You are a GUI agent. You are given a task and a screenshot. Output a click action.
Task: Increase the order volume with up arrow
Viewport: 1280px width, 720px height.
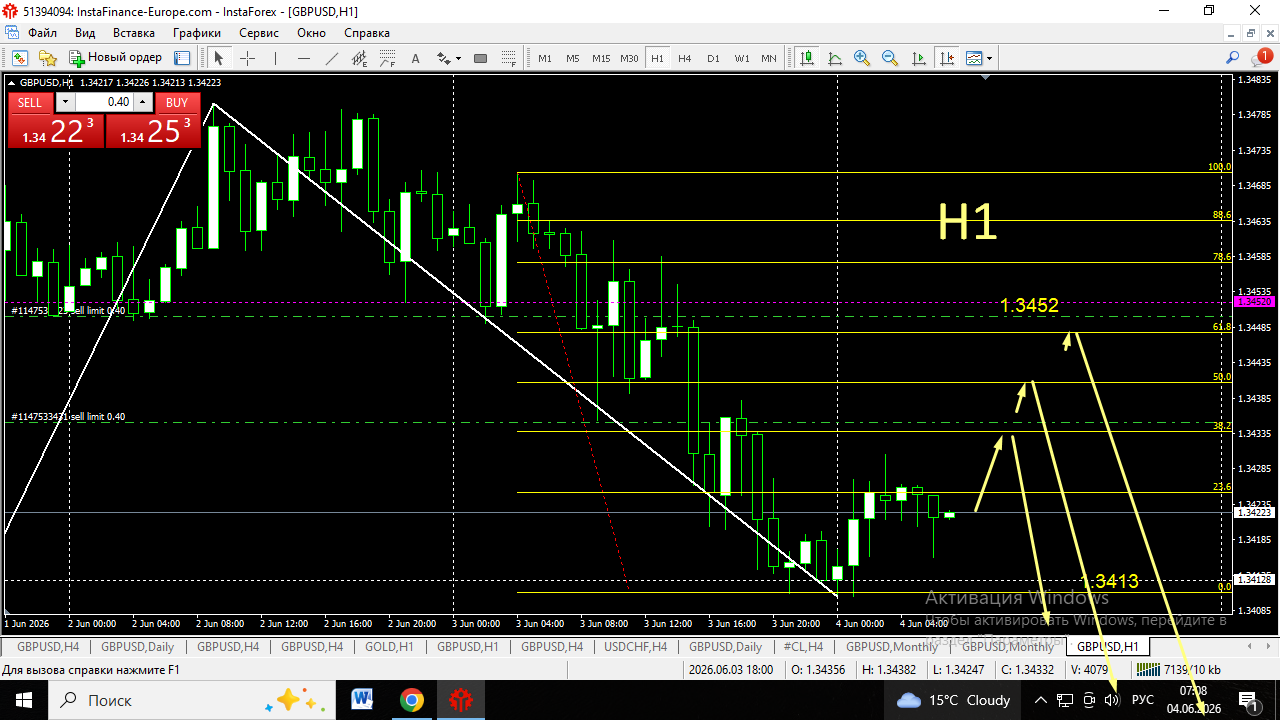(x=143, y=102)
